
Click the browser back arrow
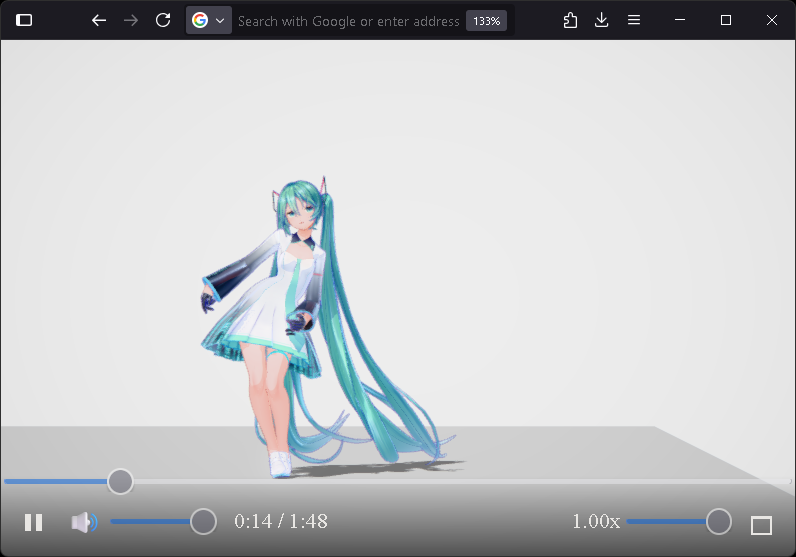pos(98,20)
